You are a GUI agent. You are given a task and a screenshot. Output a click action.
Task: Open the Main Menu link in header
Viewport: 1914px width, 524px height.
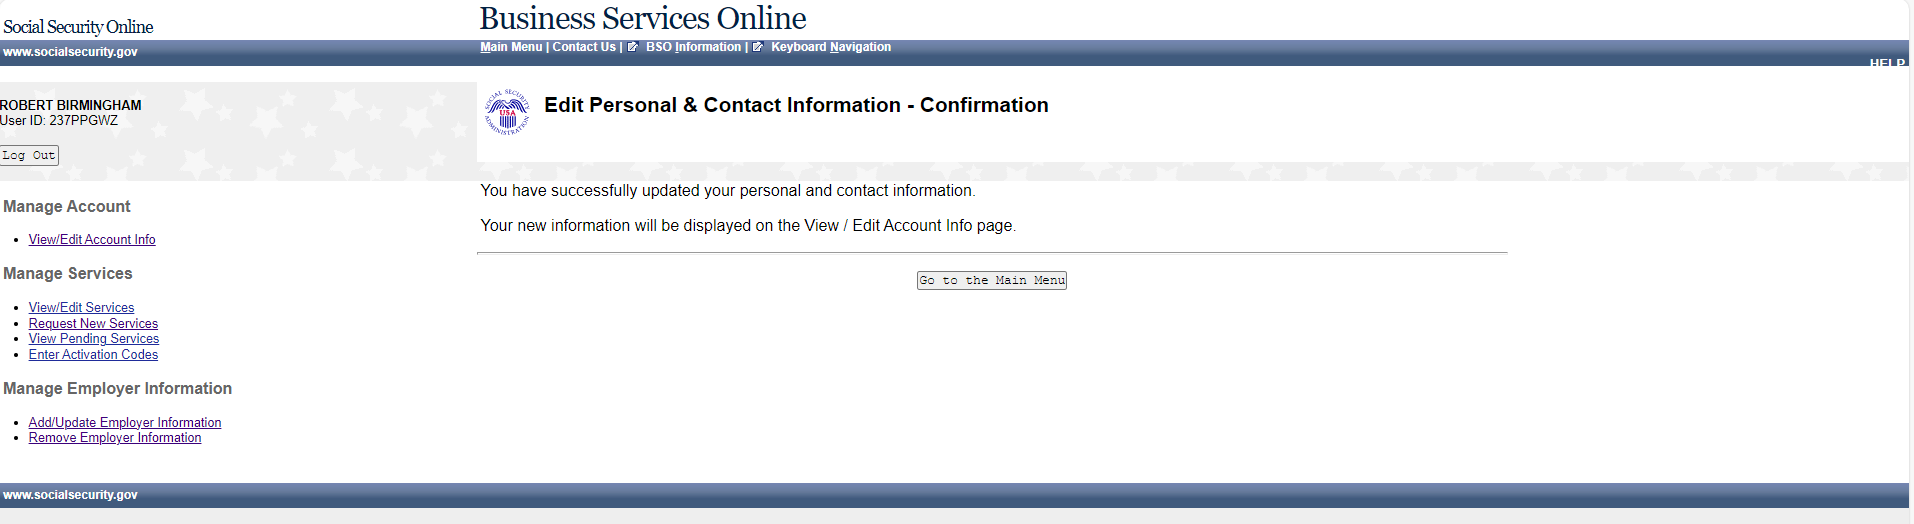(x=511, y=47)
